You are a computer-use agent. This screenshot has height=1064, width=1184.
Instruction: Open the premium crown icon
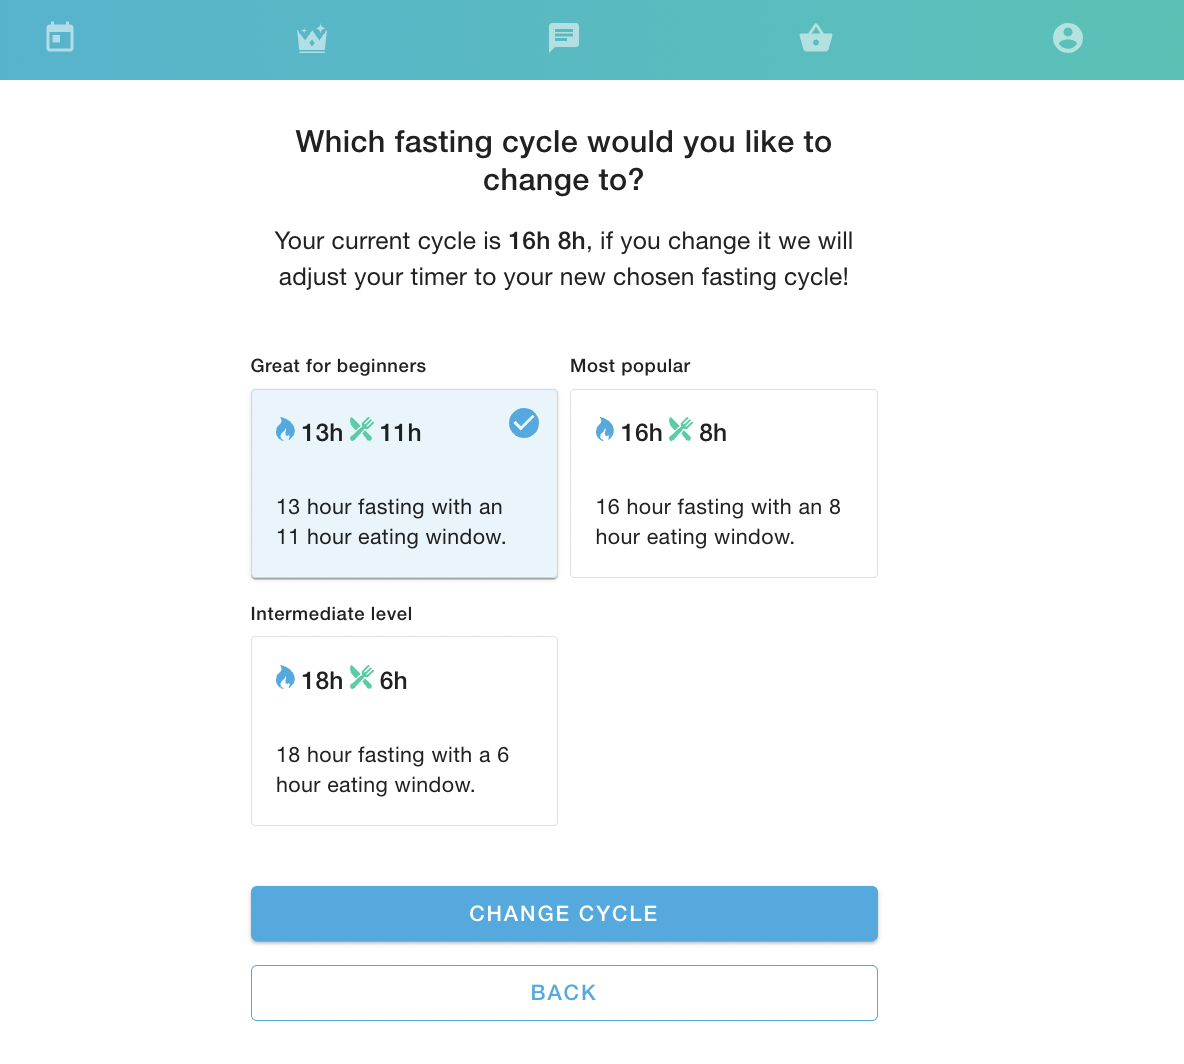(312, 39)
